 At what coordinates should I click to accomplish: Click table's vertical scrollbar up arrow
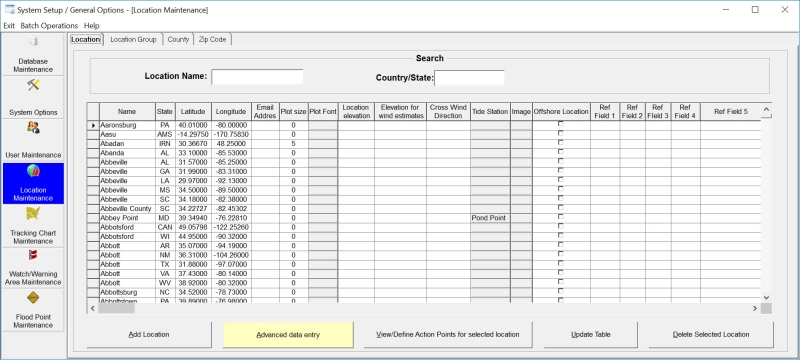coord(766,109)
